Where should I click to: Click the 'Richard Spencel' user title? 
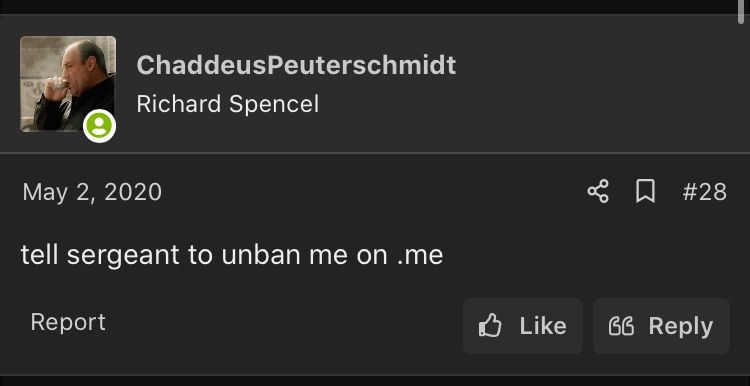coord(228,104)
